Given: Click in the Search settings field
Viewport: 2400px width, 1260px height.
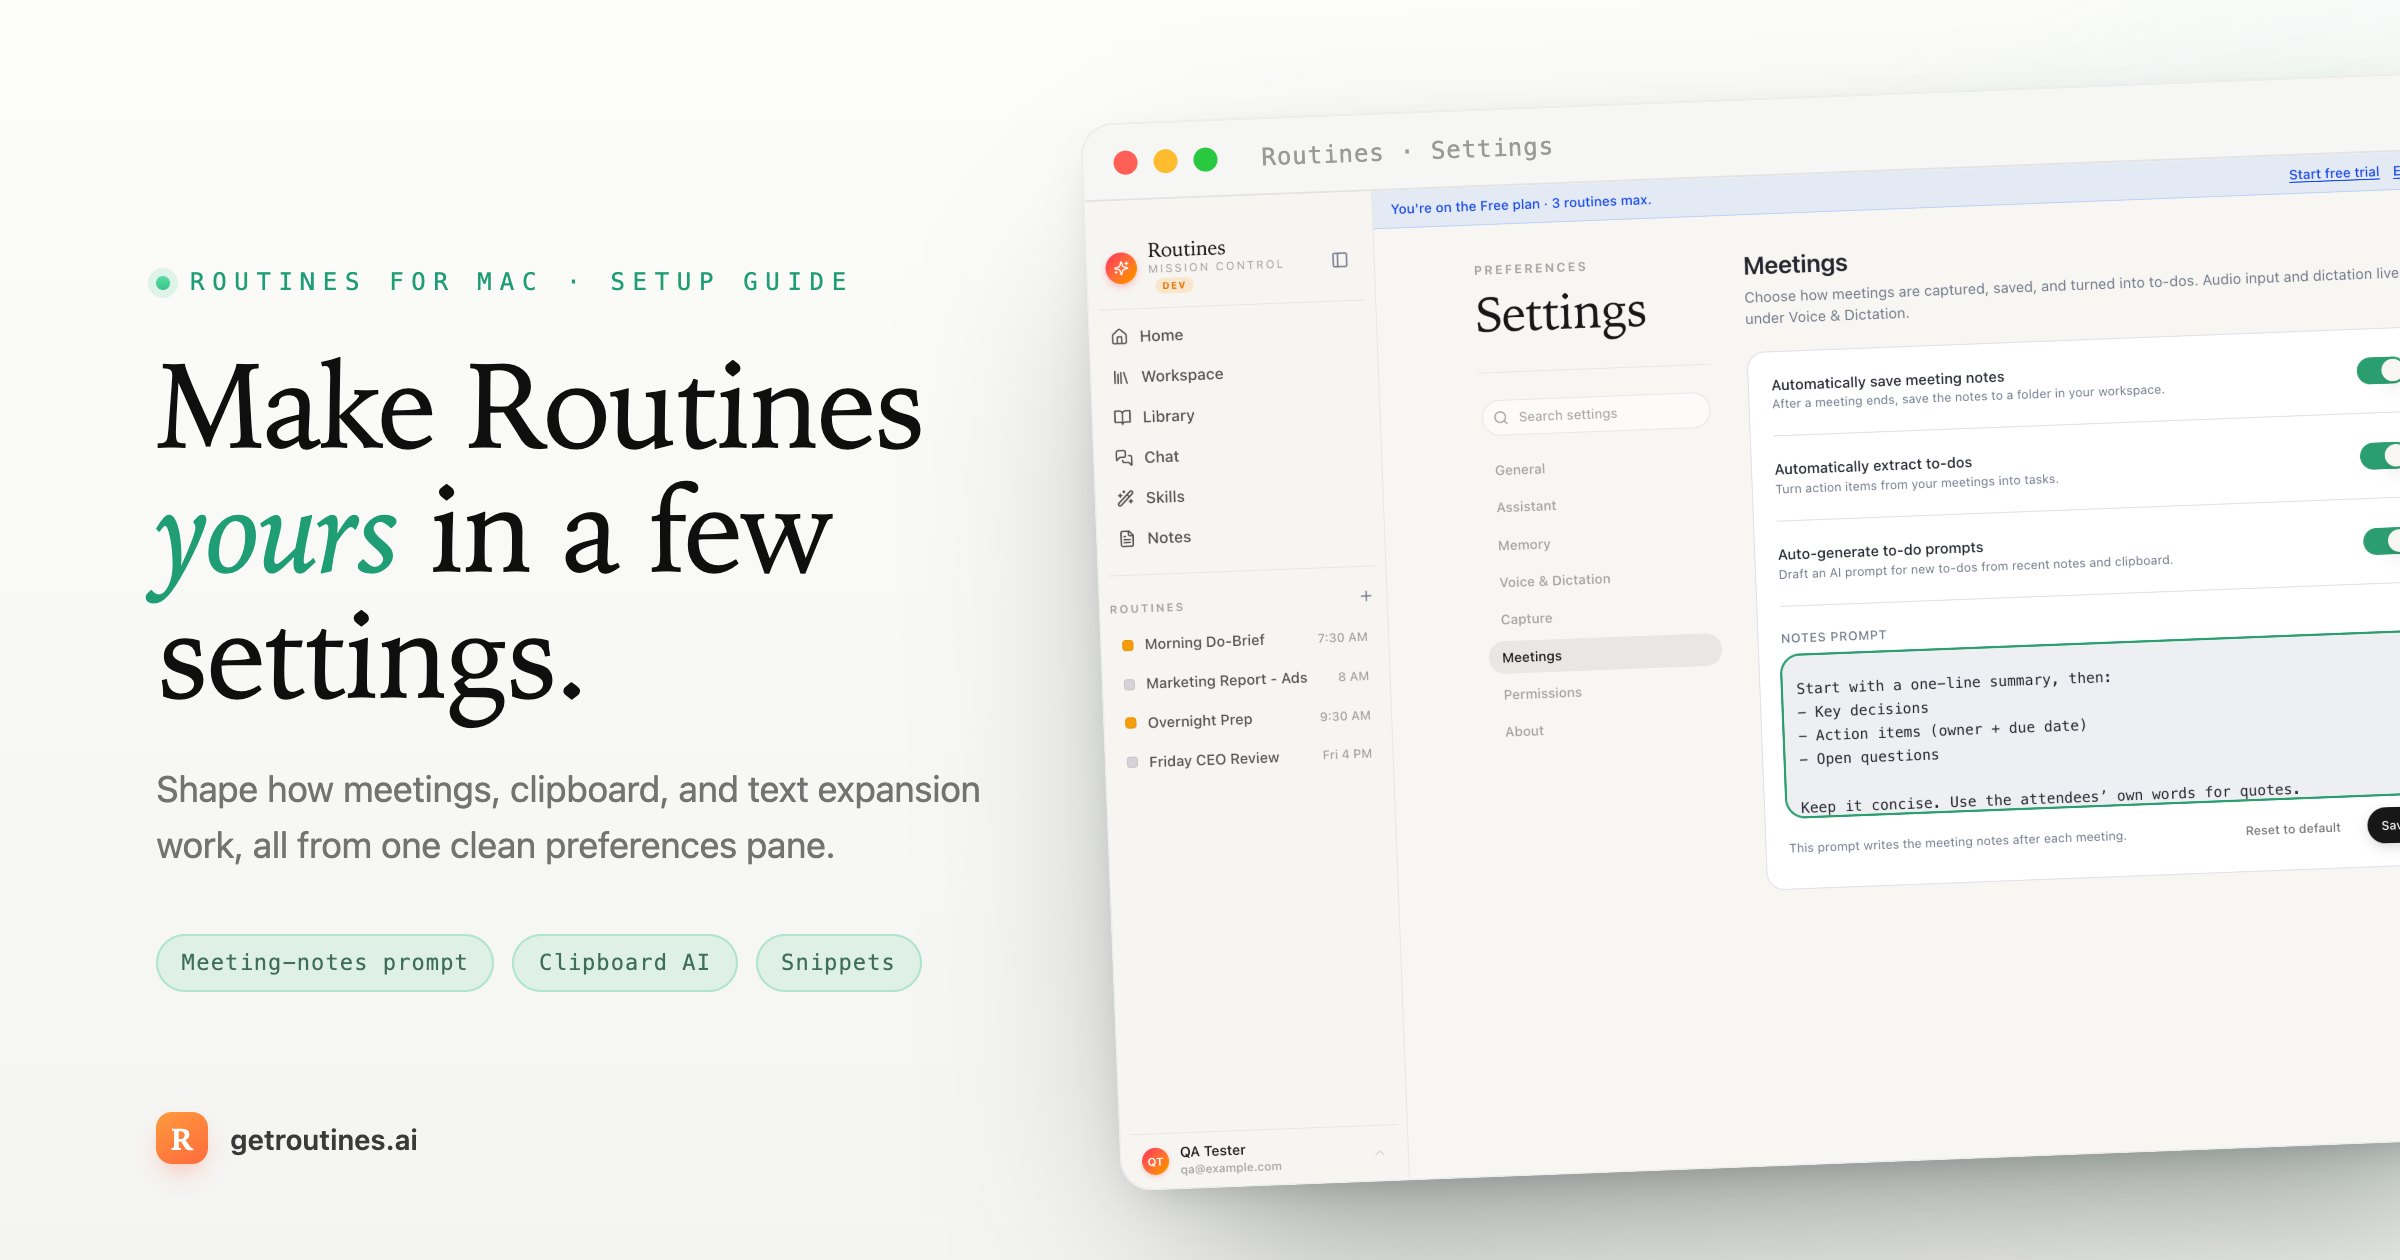Looking at the screenshot, I should [x=1596, y=413].
